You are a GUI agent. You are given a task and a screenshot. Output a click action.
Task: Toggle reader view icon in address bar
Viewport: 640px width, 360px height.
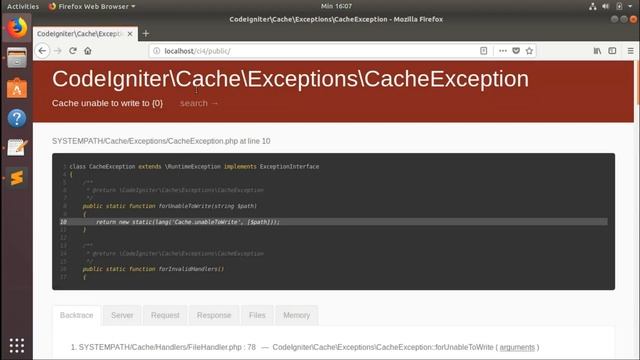pyautogui.click(x=484, y=51)
